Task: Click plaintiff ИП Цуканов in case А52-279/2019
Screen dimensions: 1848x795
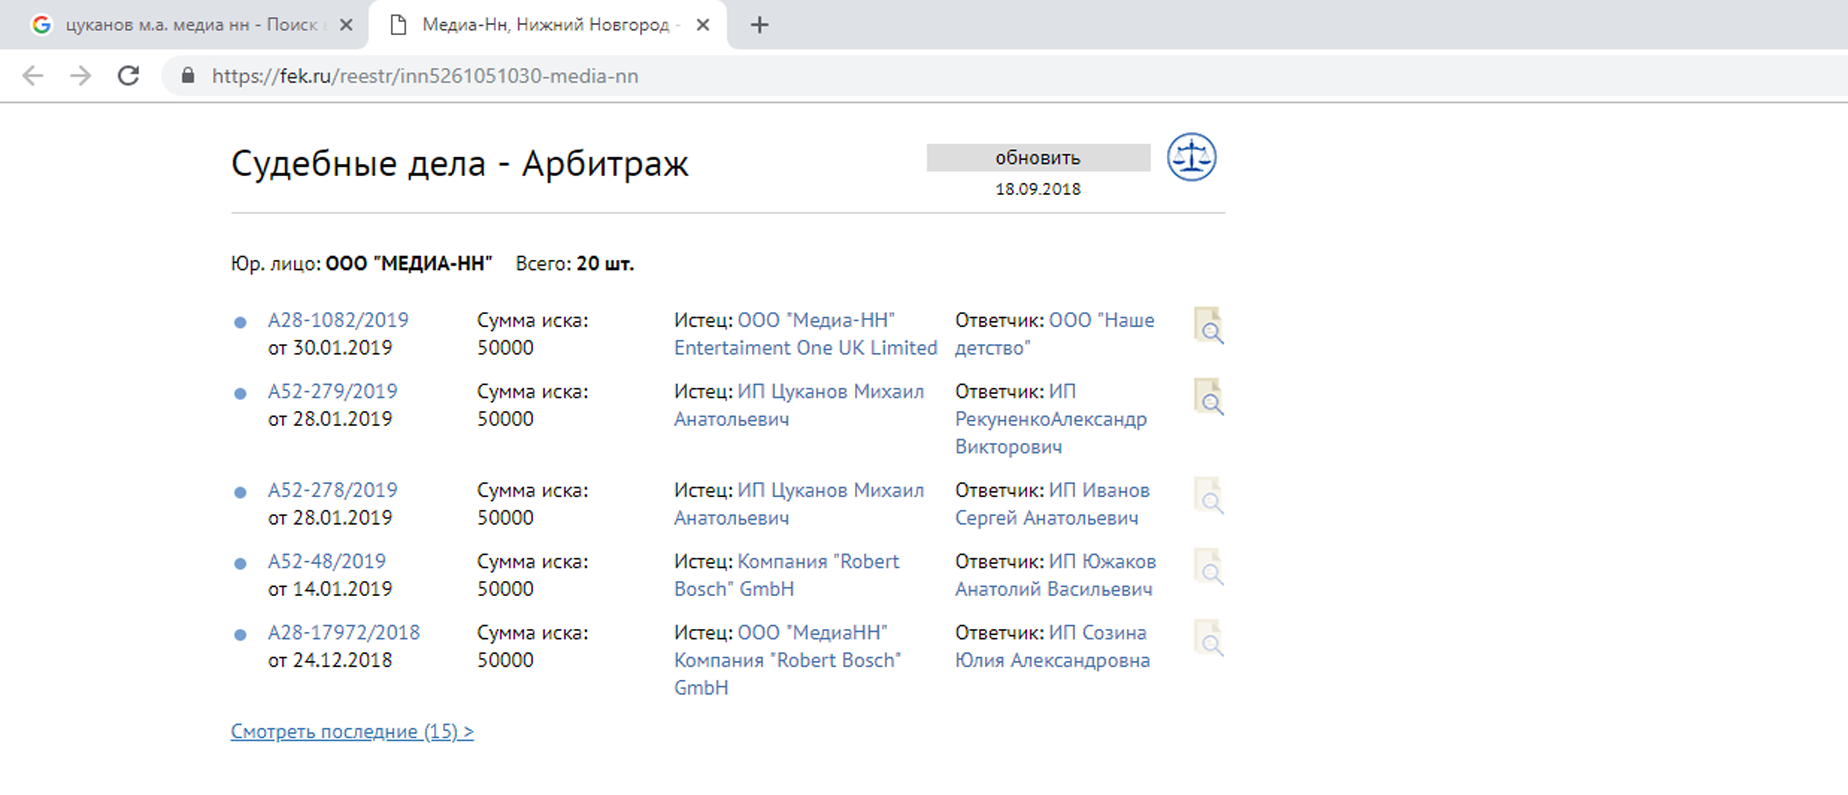Action: point(799,405)
